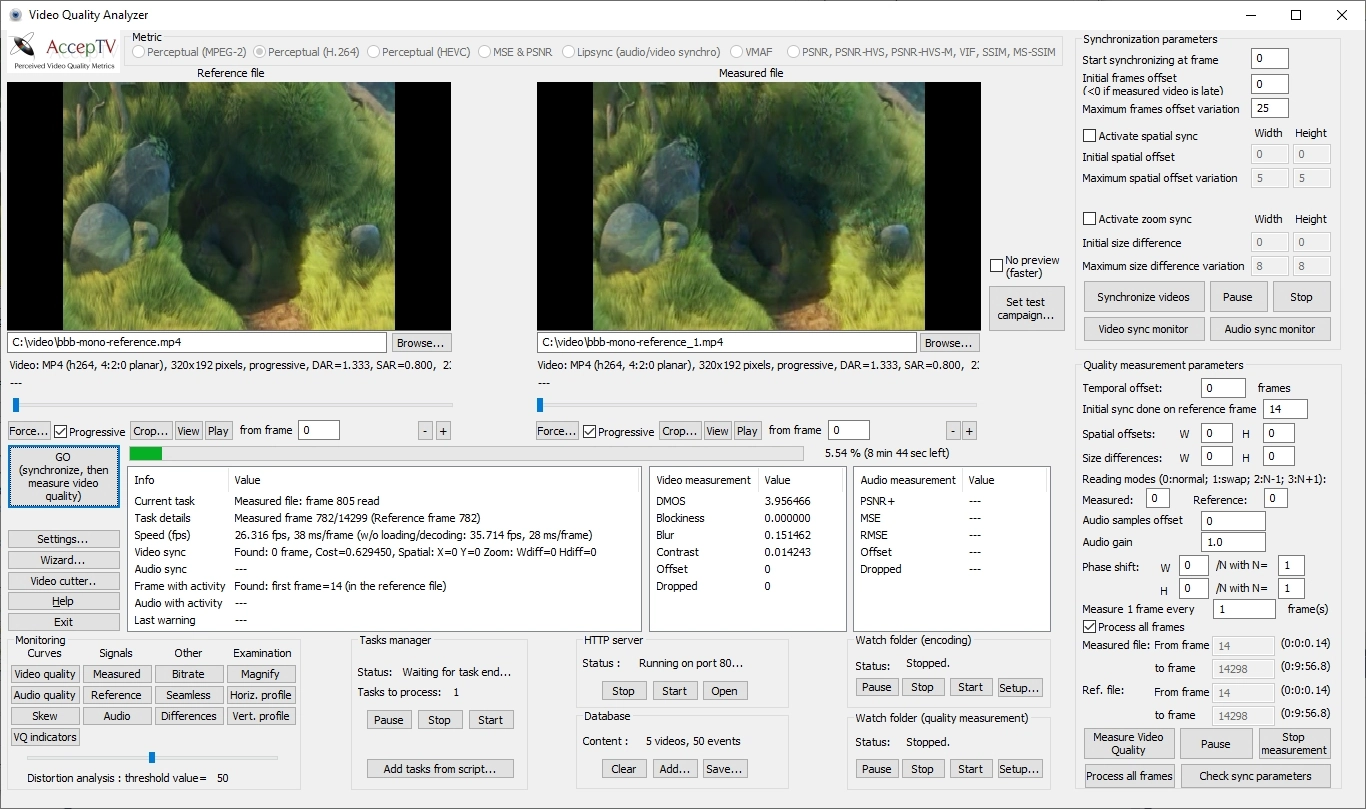Open Settings dialog
Viewport: 1366px width, 809px height.
click(63, 539)
